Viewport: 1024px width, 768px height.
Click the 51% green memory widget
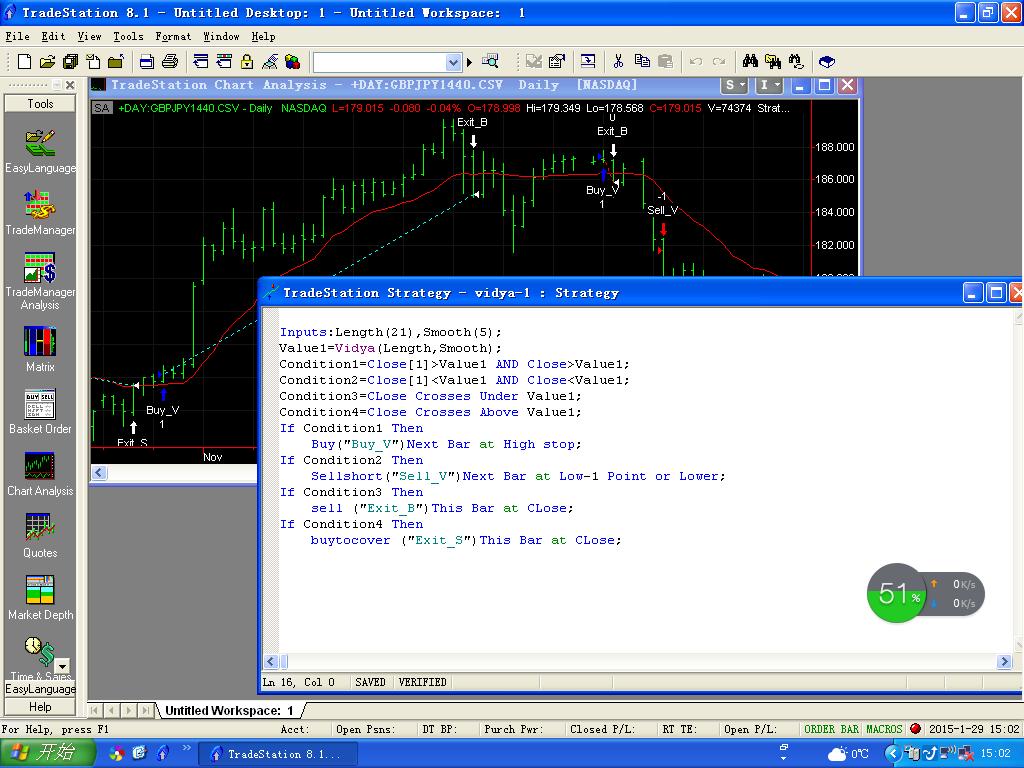click(898, 593)
